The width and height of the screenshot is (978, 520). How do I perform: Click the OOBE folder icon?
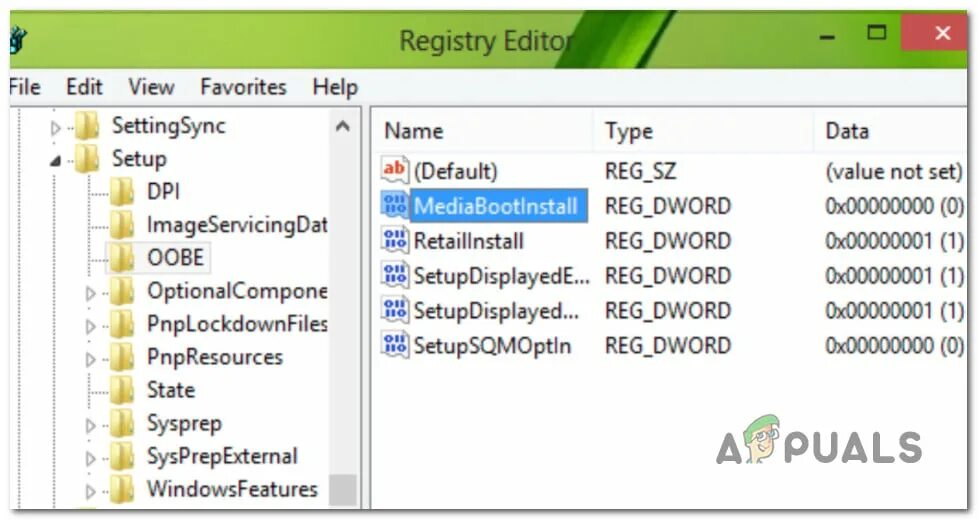[x=122, y=257]
